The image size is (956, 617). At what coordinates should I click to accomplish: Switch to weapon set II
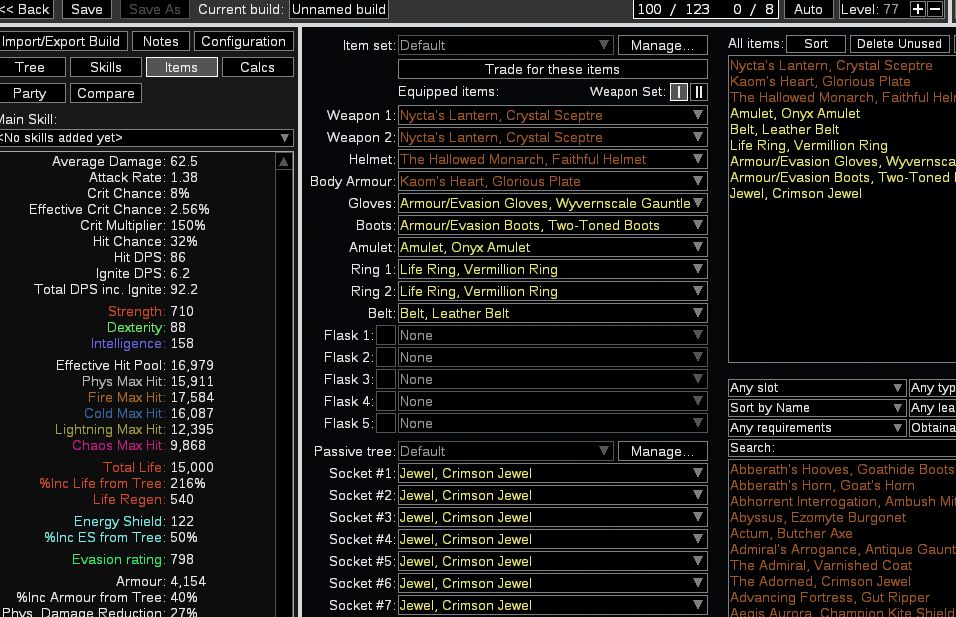699,92
